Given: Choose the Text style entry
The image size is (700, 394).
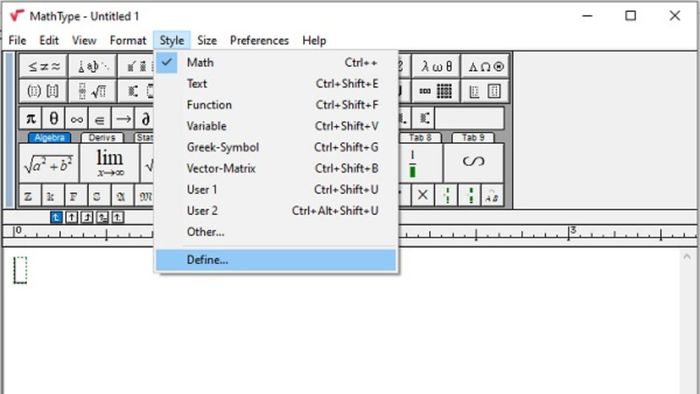Looking at the screenshot, I should pos(276,83).
